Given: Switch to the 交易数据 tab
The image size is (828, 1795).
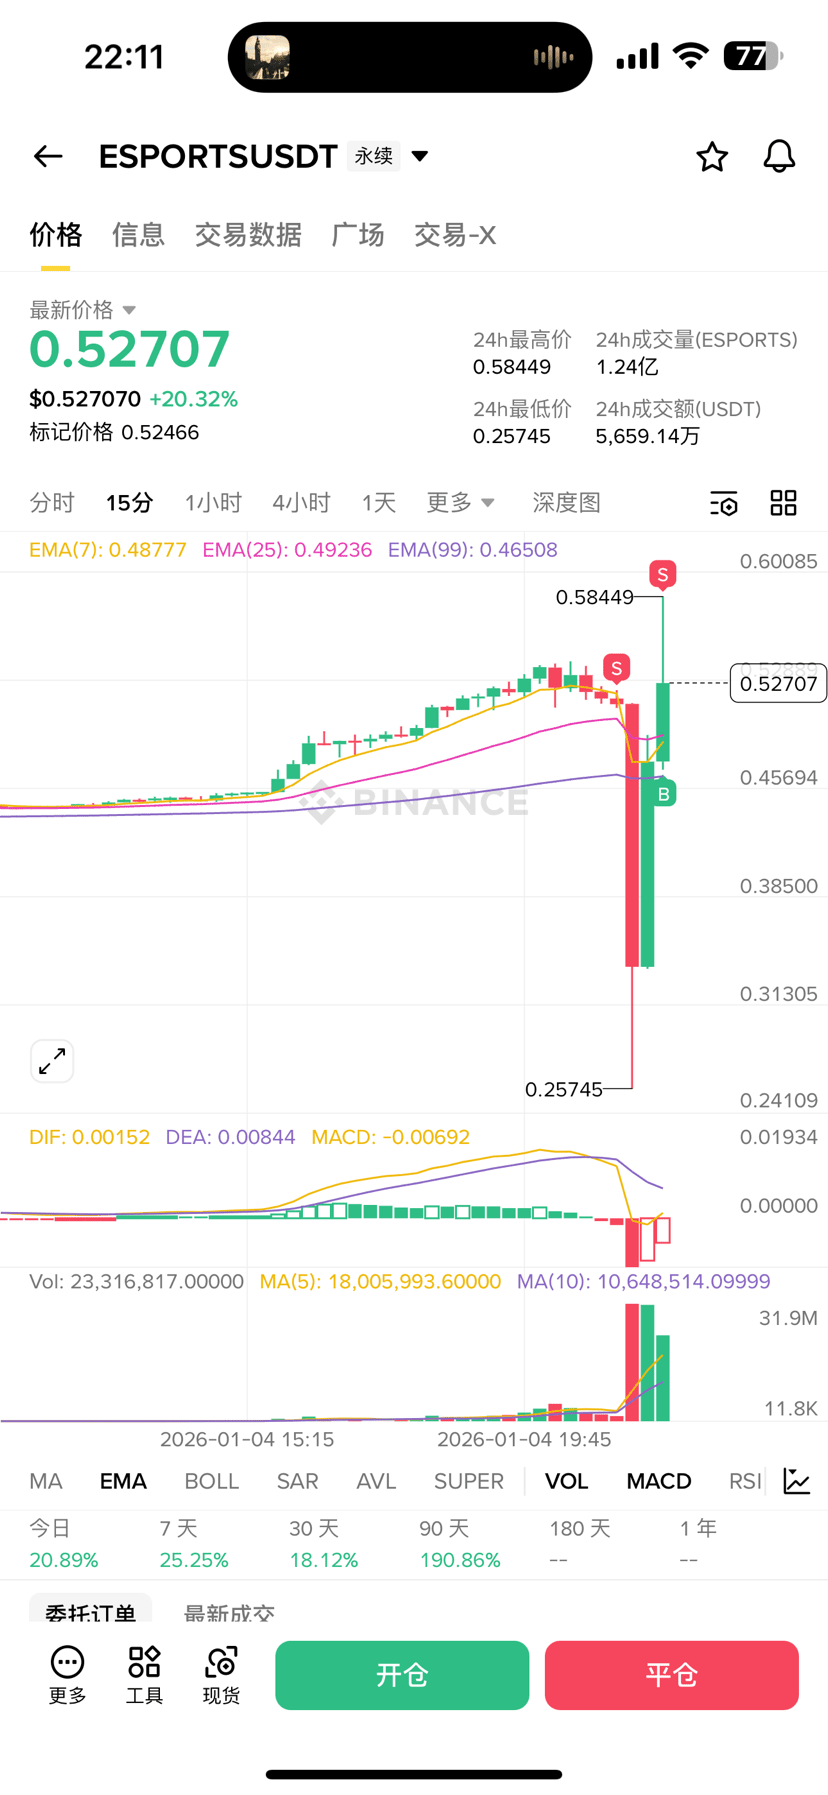Looking at the screenshot, I should [248, 235].
